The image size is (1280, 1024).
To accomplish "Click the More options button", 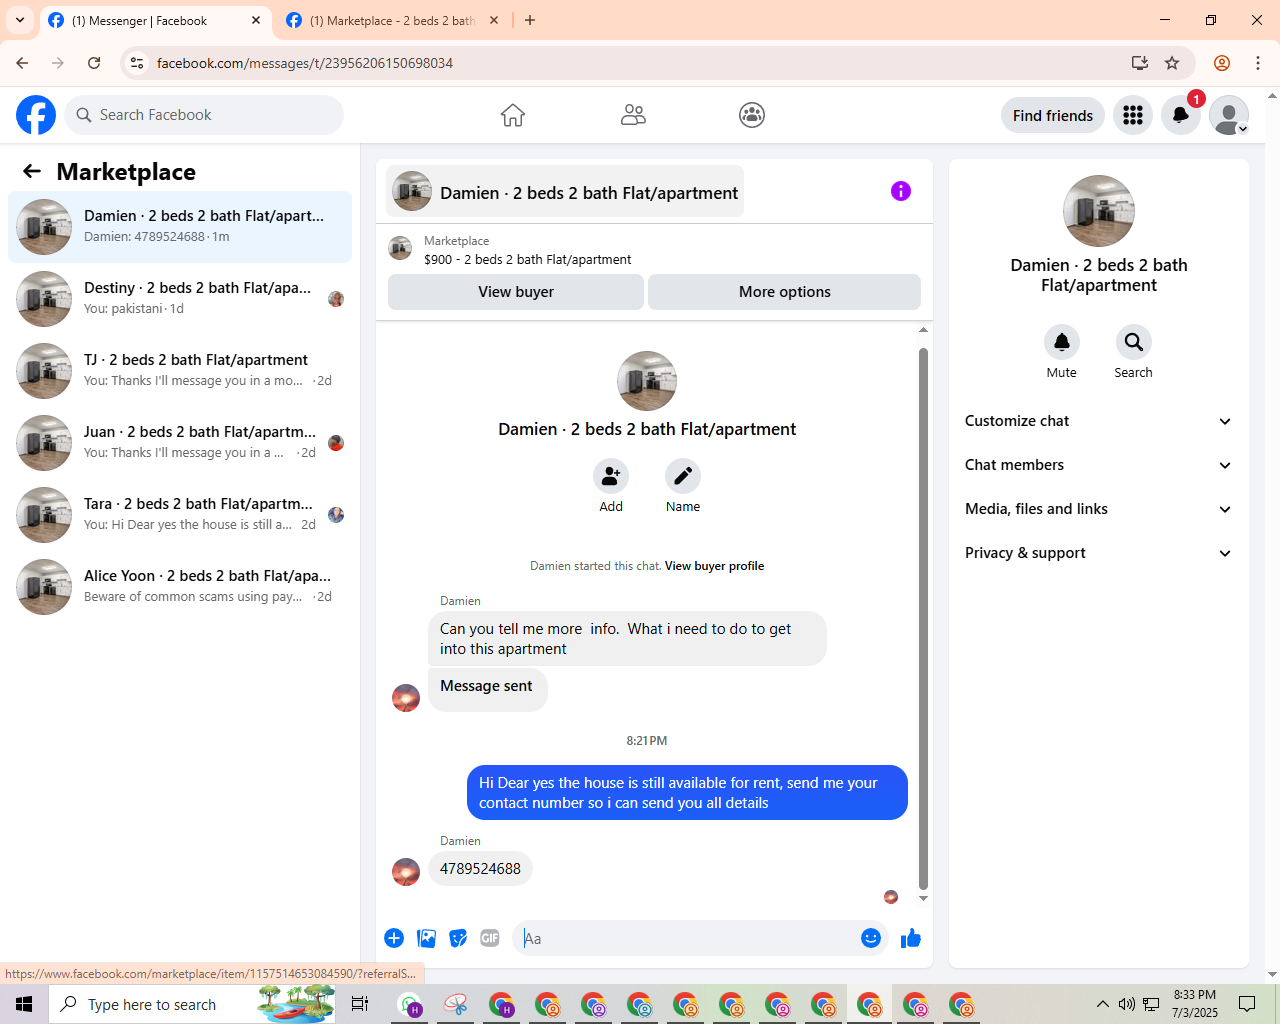I will point(785,292).
